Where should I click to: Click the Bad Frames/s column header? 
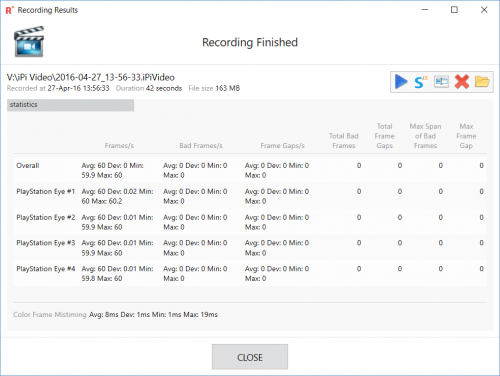pos(201,146)
